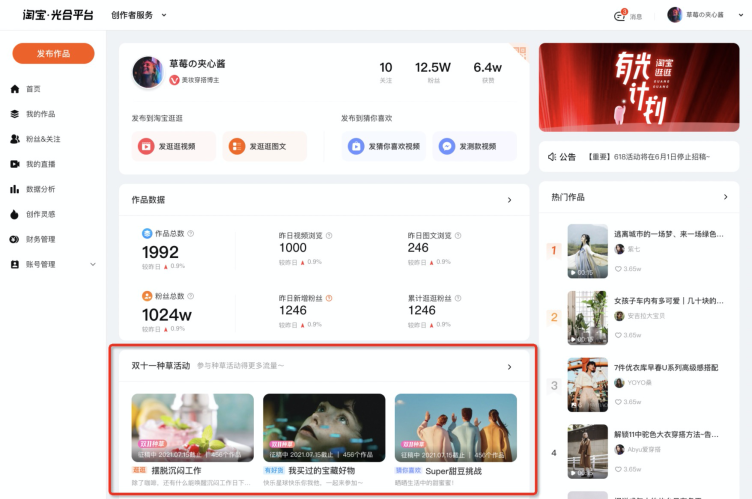This screenshot has height=499, width=752.
Task: Click author name Abyu爱穿搭
Action: [x=644, y=450]
